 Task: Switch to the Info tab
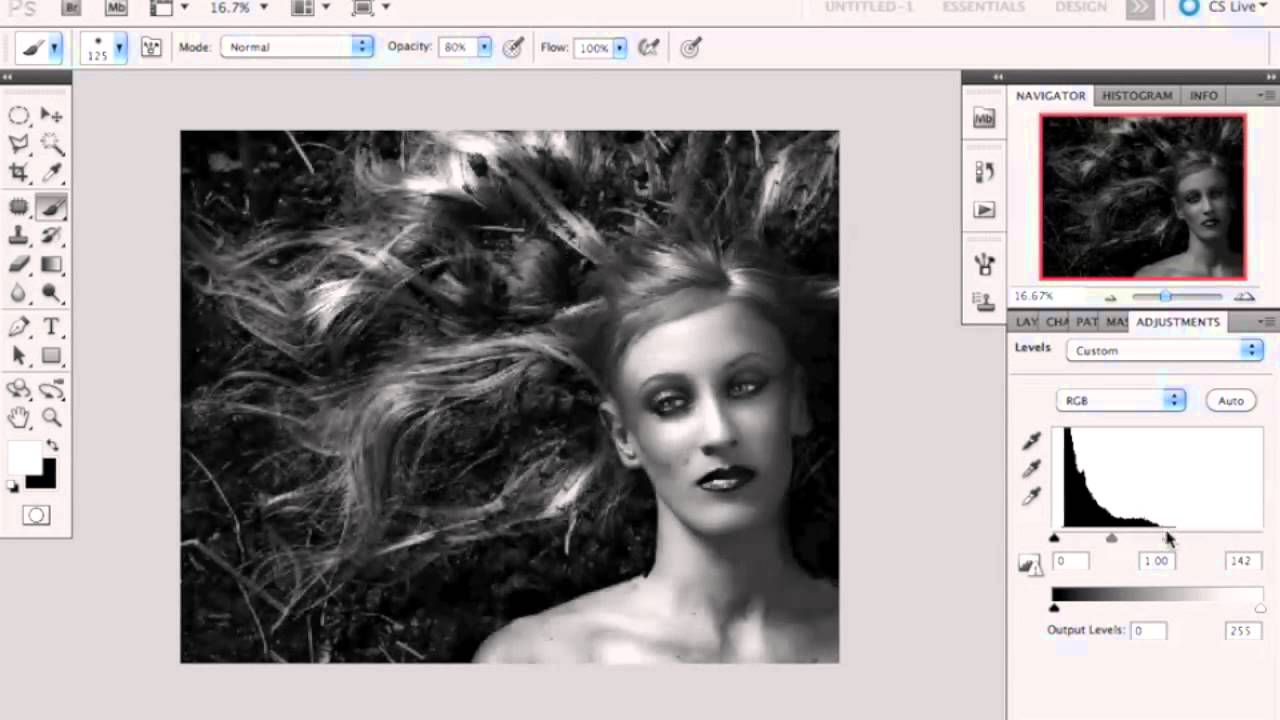click(1203, 95)
